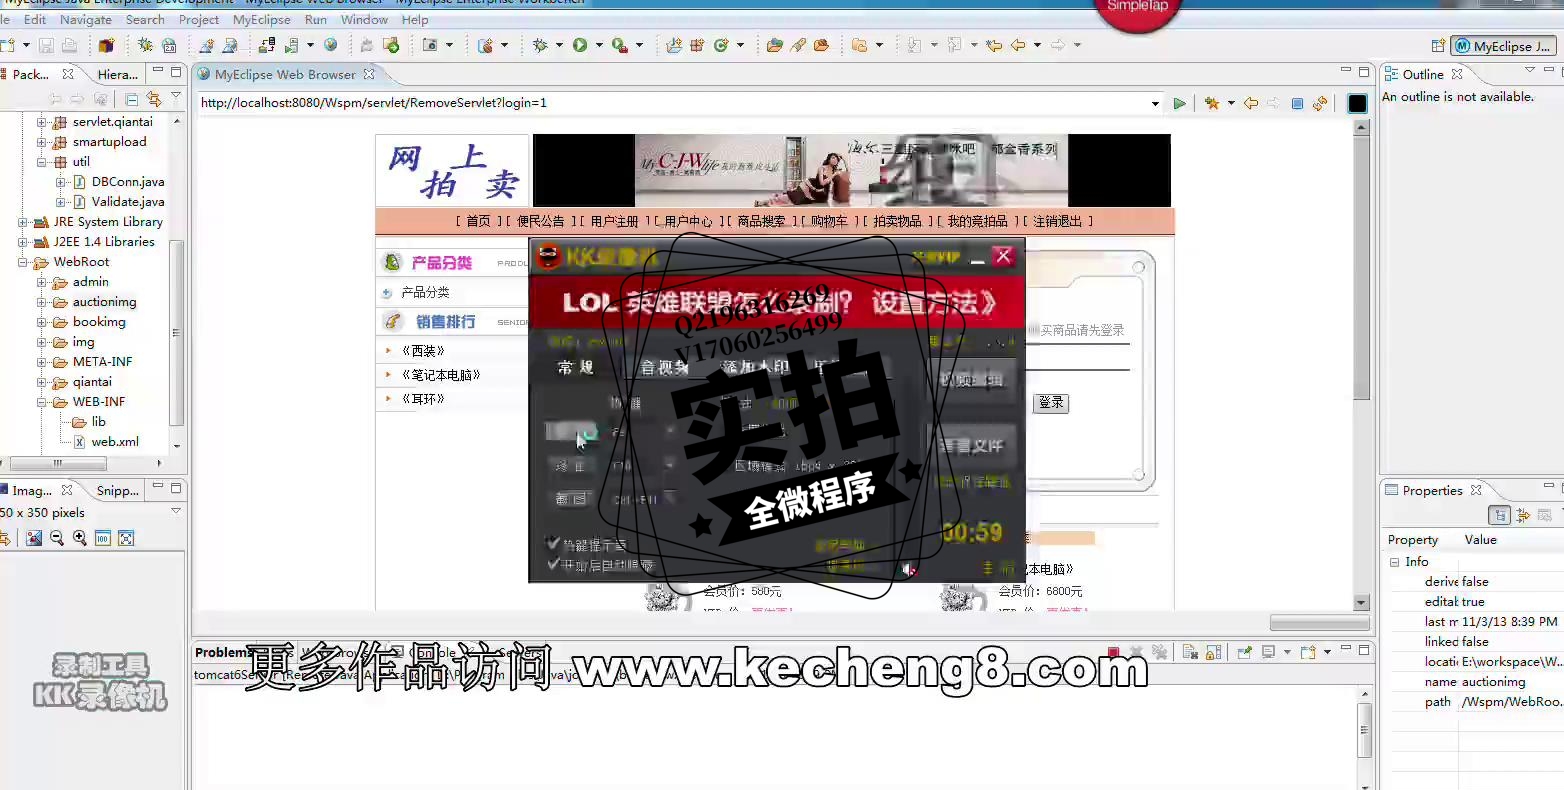Click the black square browser toolbar icon
Screen dimensions: 1564x790
click(1357, 103)
